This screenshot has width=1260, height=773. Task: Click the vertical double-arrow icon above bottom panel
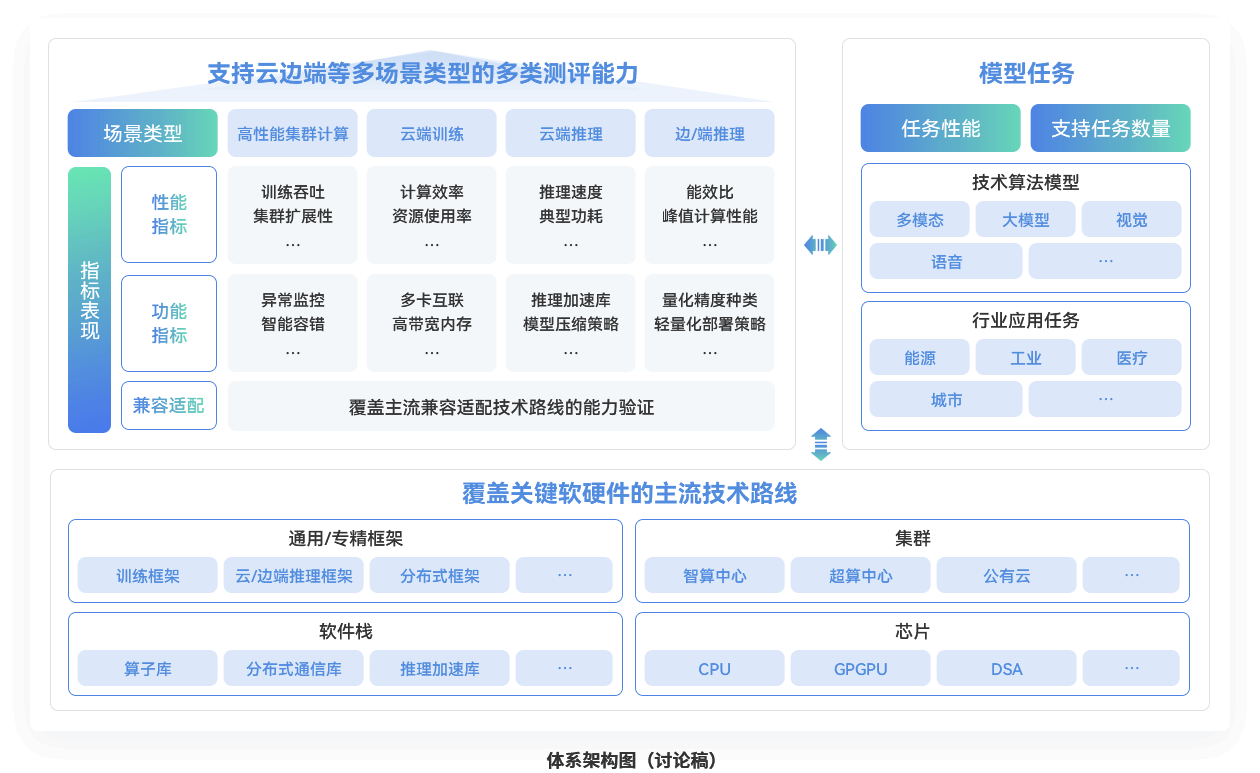[820, 444]
